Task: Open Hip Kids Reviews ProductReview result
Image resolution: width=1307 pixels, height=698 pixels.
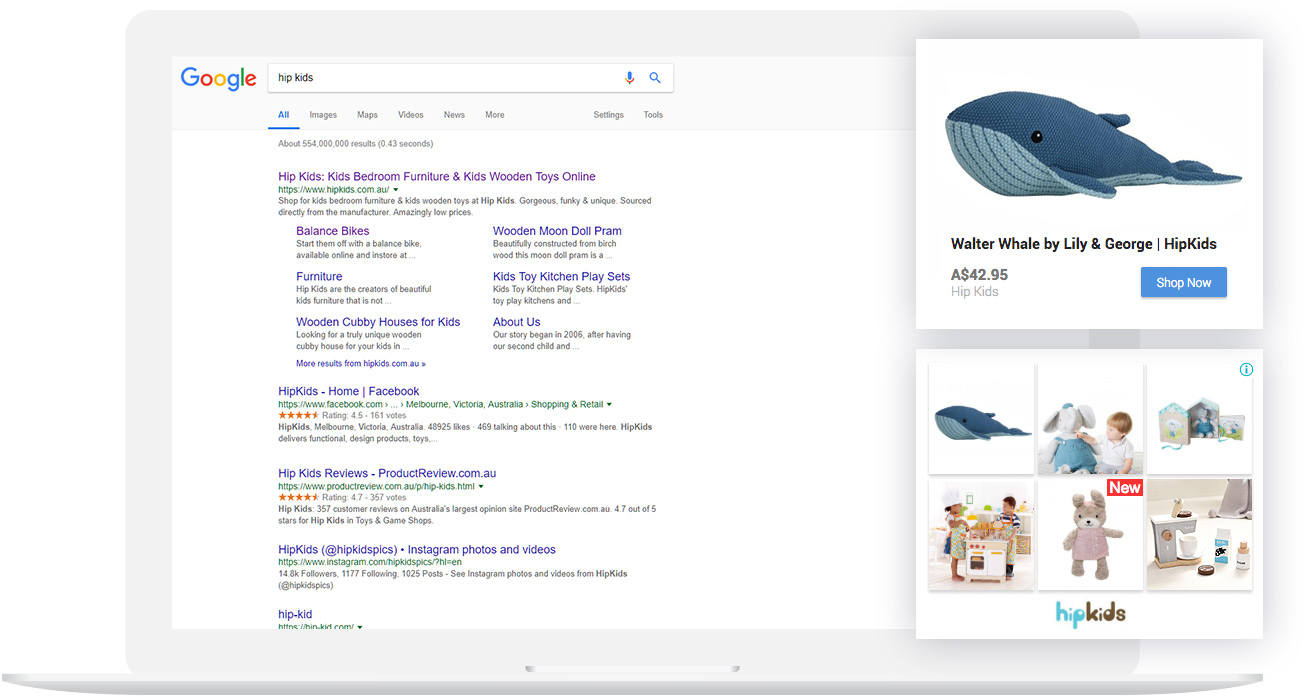Action: click(x=387, y=474)
